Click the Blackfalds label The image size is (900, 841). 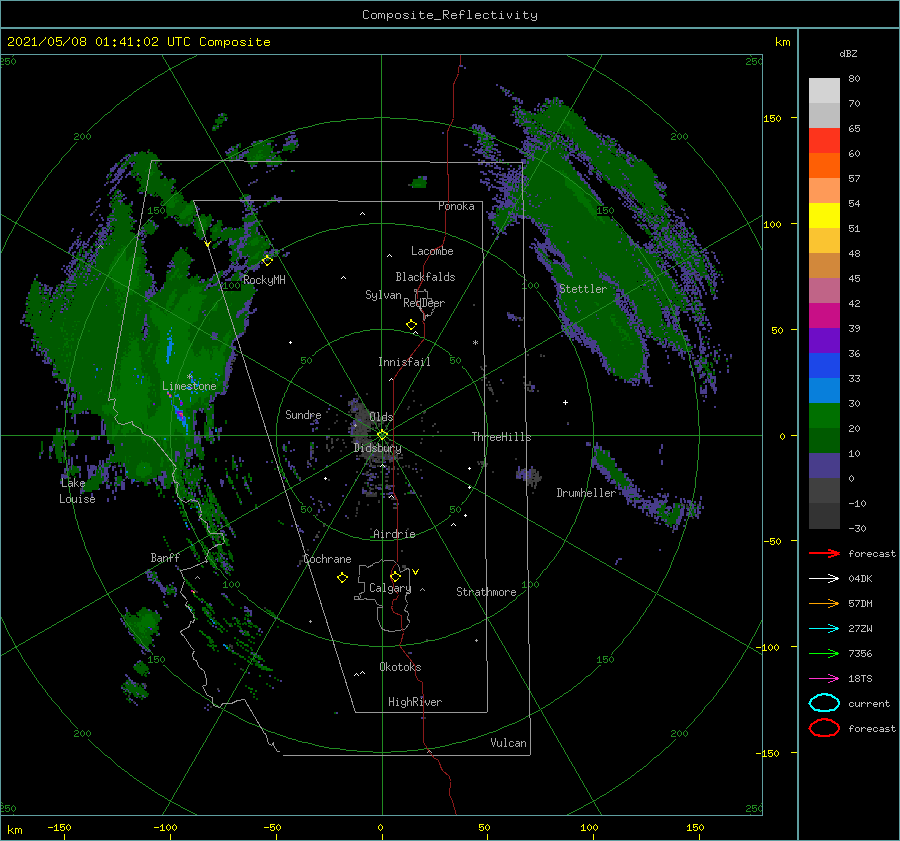coord(425,277)
